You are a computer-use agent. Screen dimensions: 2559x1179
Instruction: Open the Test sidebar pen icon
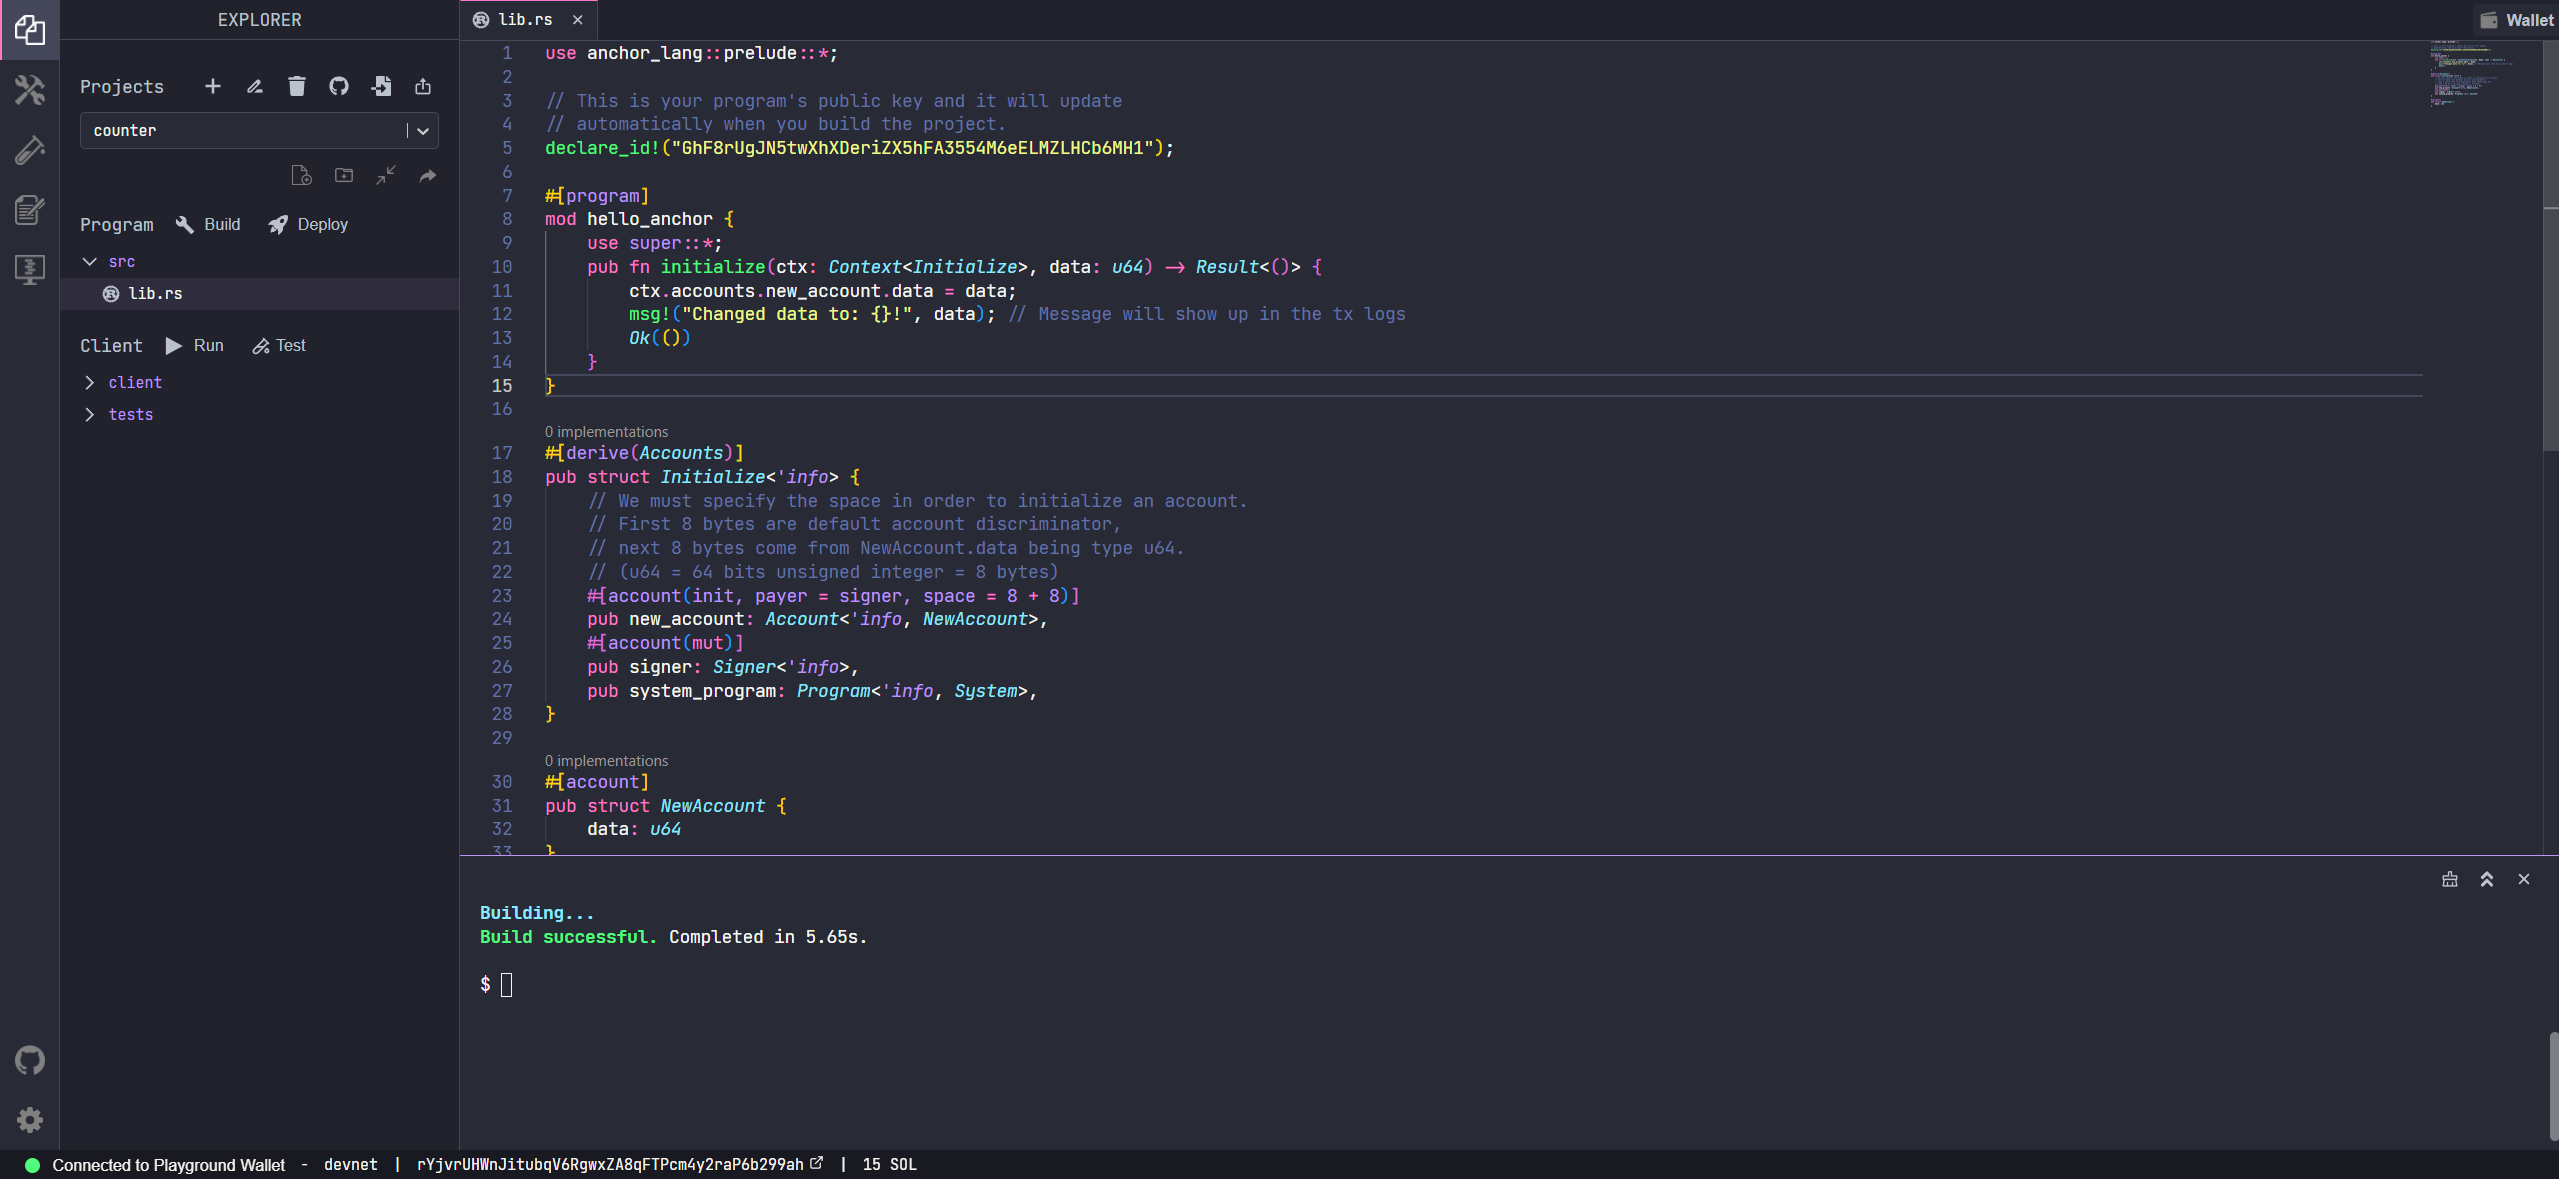pos(29,150)
